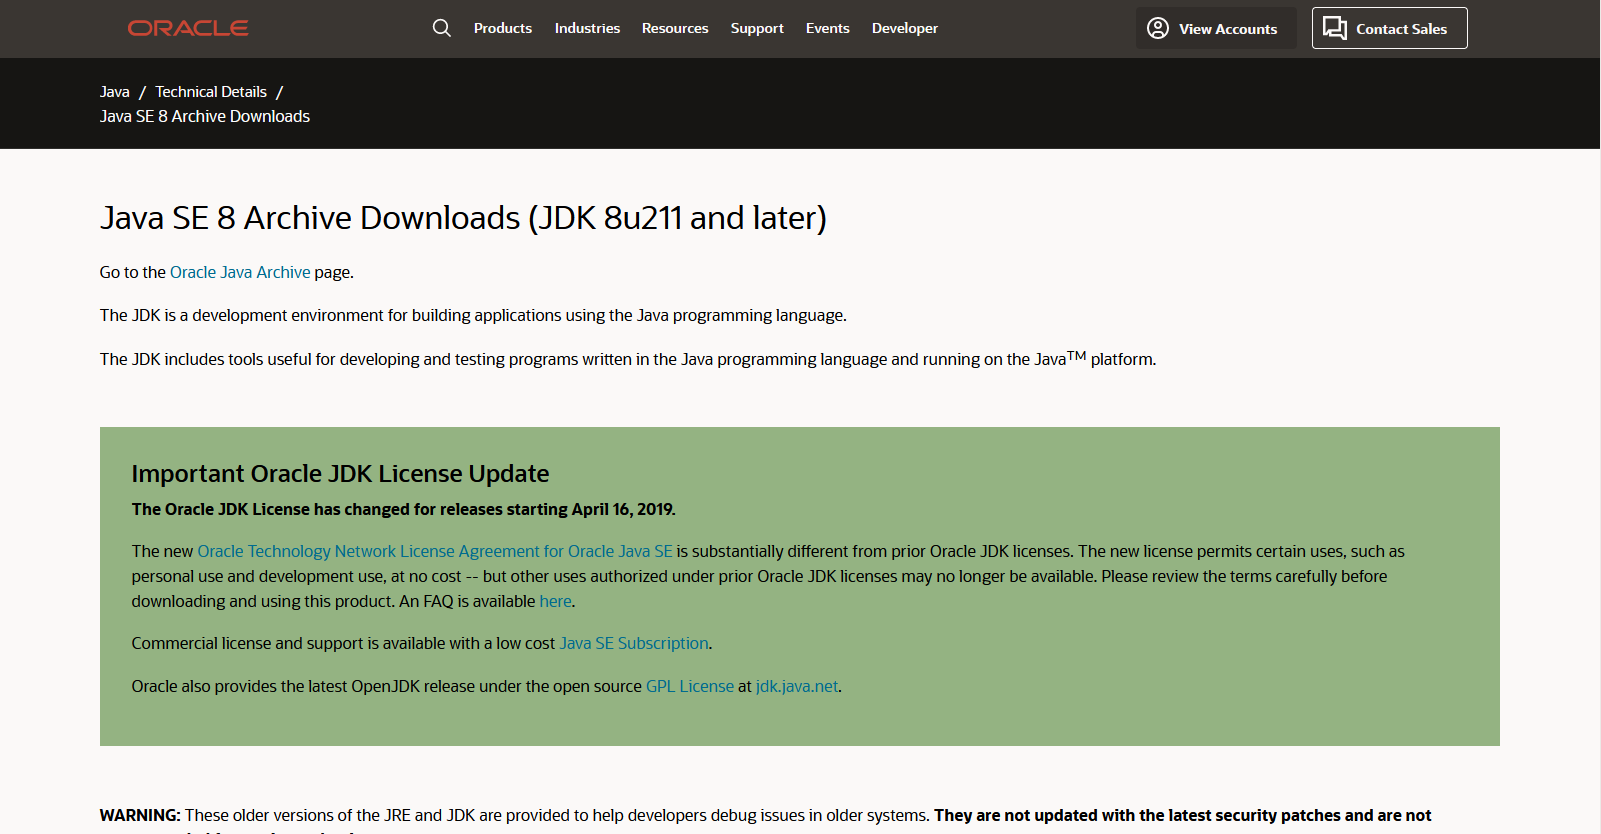Follow the FAQ 'here' link
1601x834 pixels.
pyautogui.click(x=555, y=601)
